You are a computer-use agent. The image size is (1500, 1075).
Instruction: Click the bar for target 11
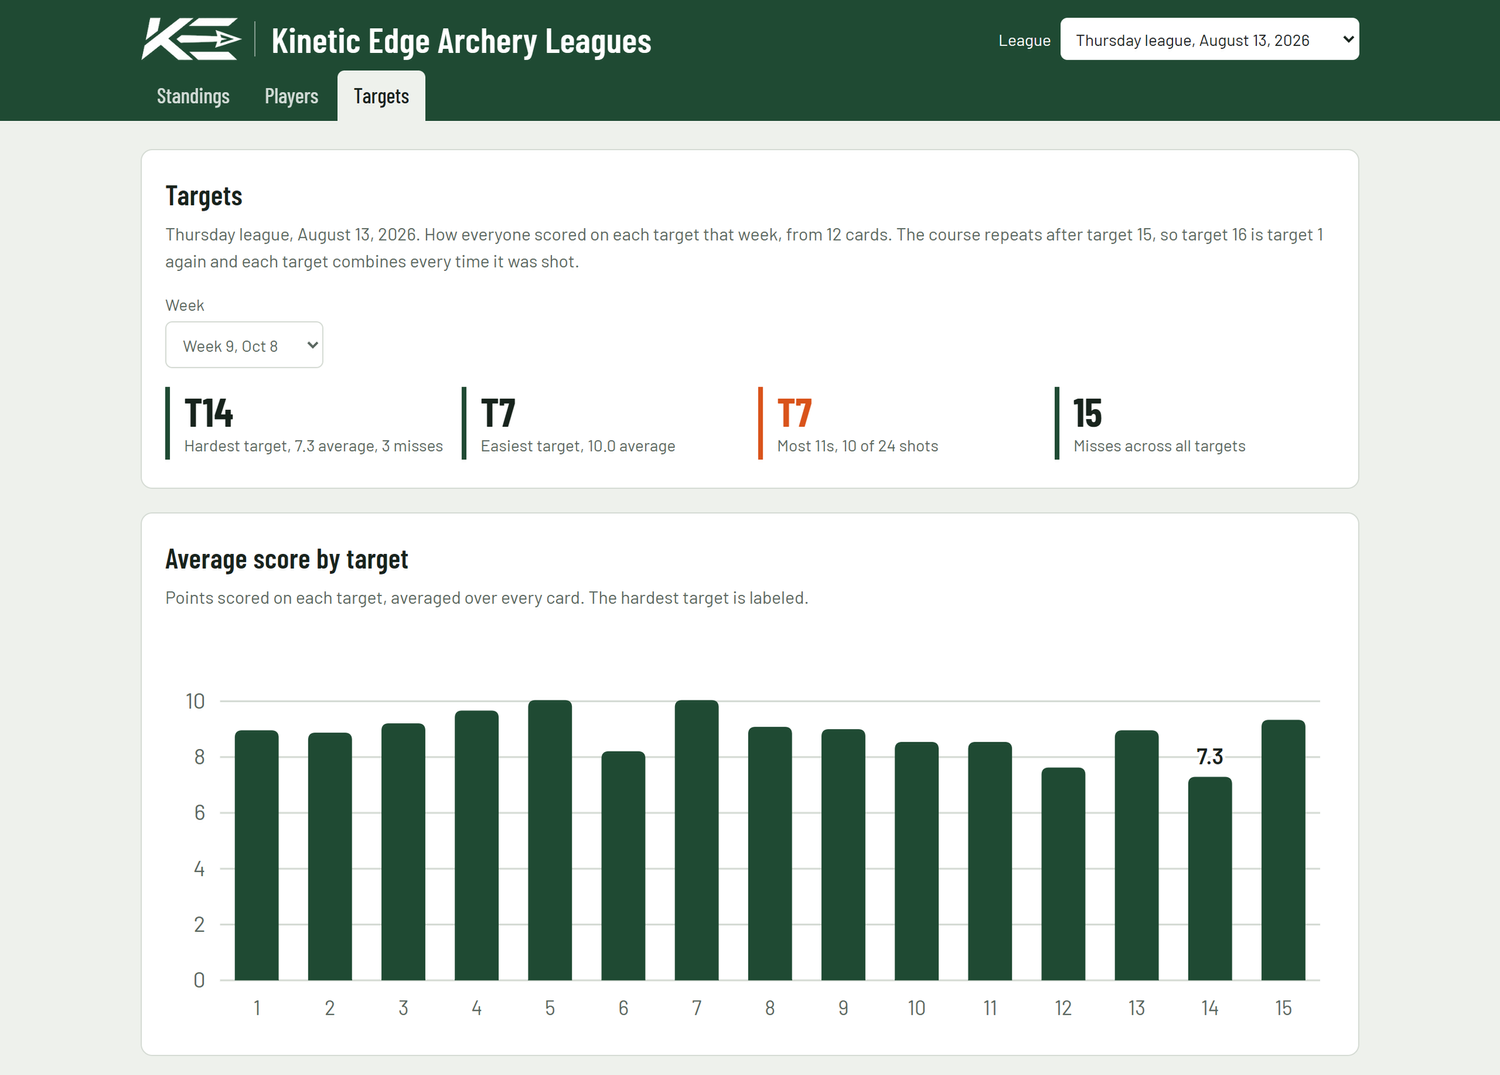point(990,861)
